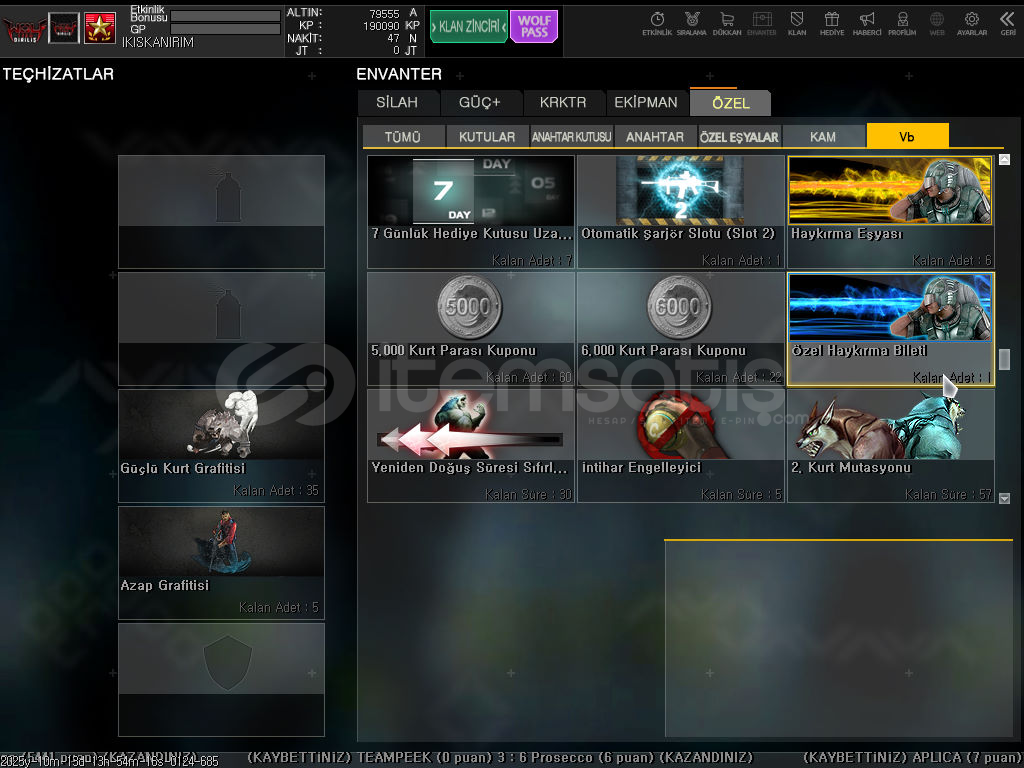
Task: Select the KAM sub-tab
Action: click(823, 136)
